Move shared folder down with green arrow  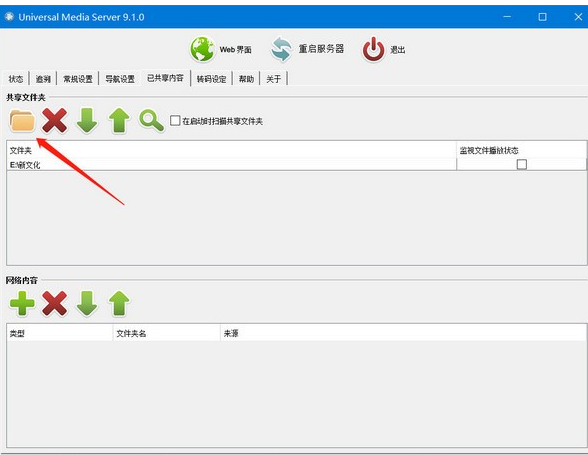coord(87,121)
